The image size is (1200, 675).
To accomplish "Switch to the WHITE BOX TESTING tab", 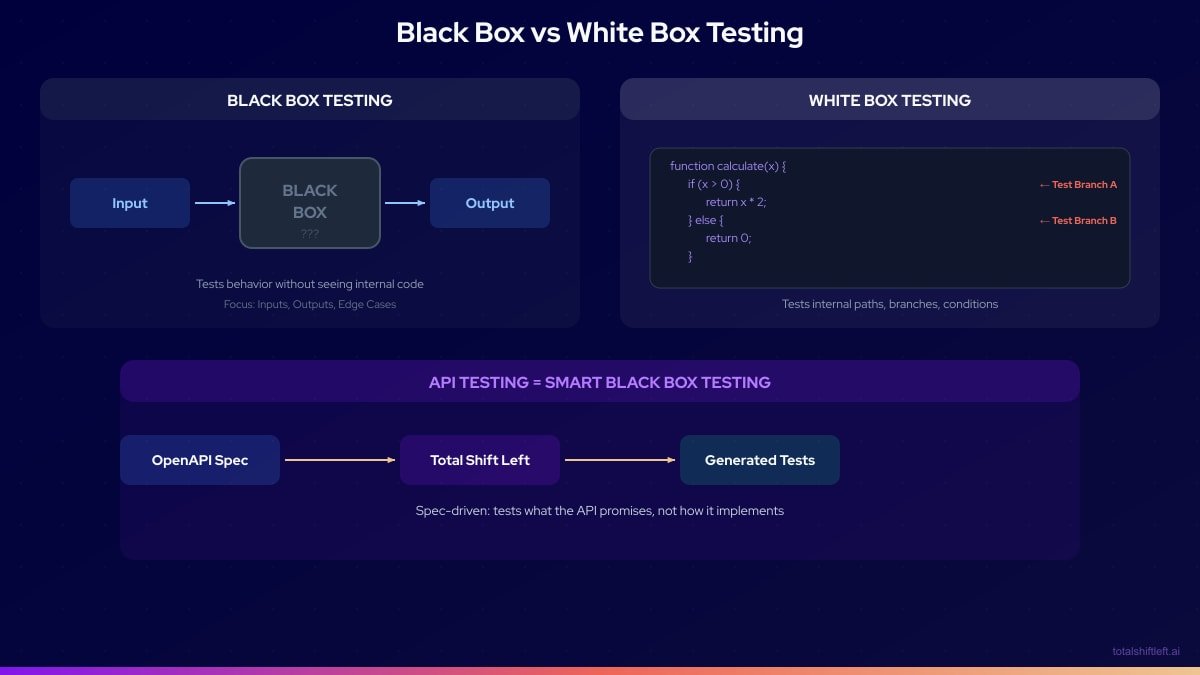I will click(890, 100).
